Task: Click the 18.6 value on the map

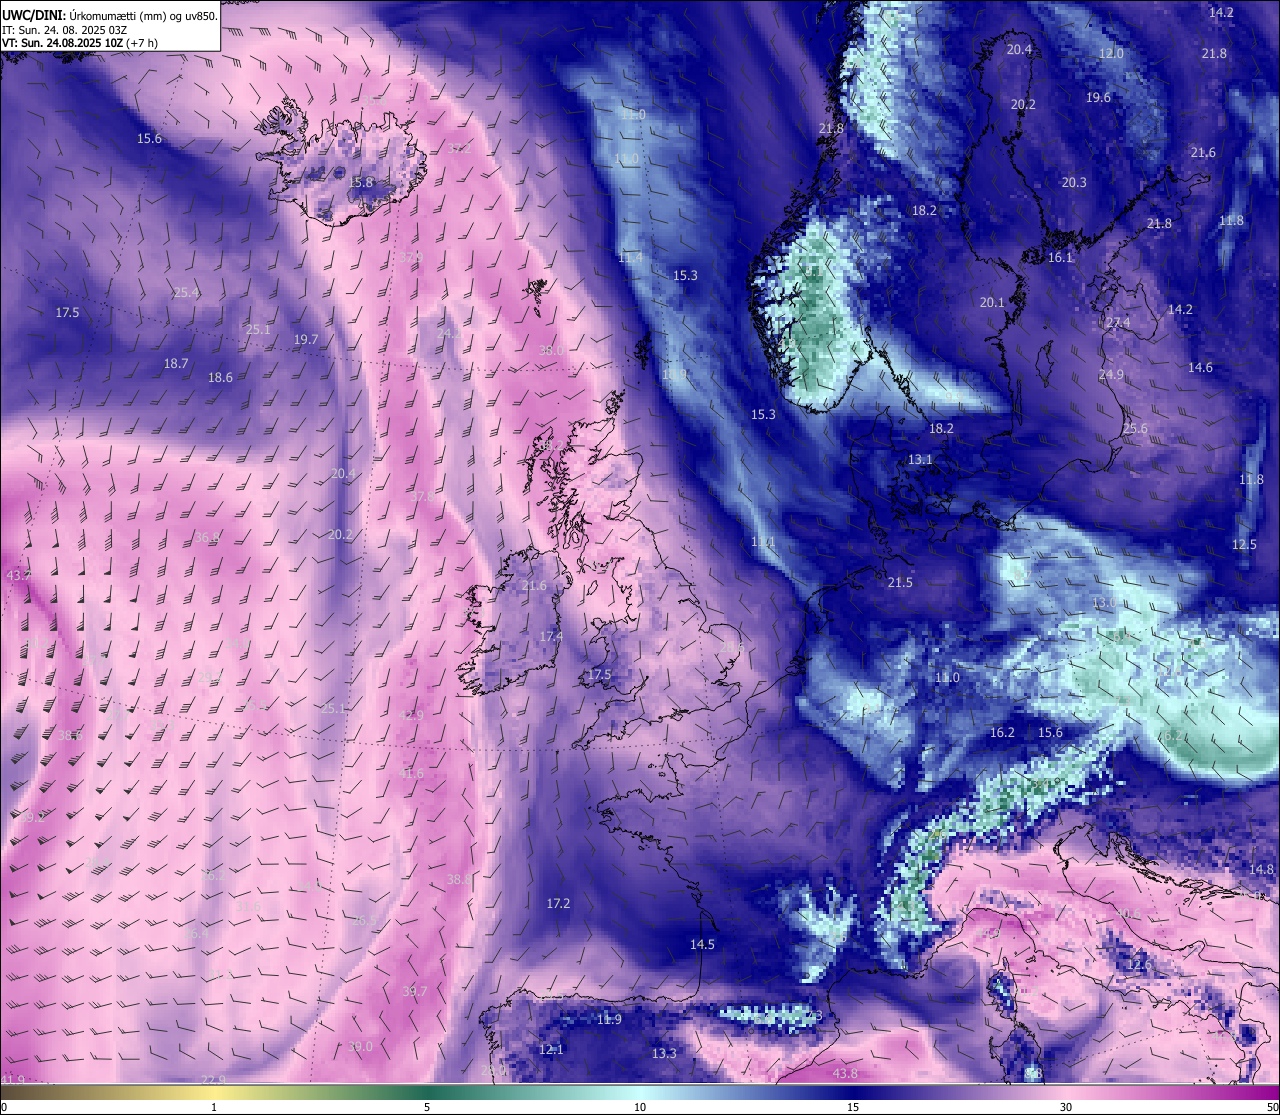Action: tap(220, 378)
